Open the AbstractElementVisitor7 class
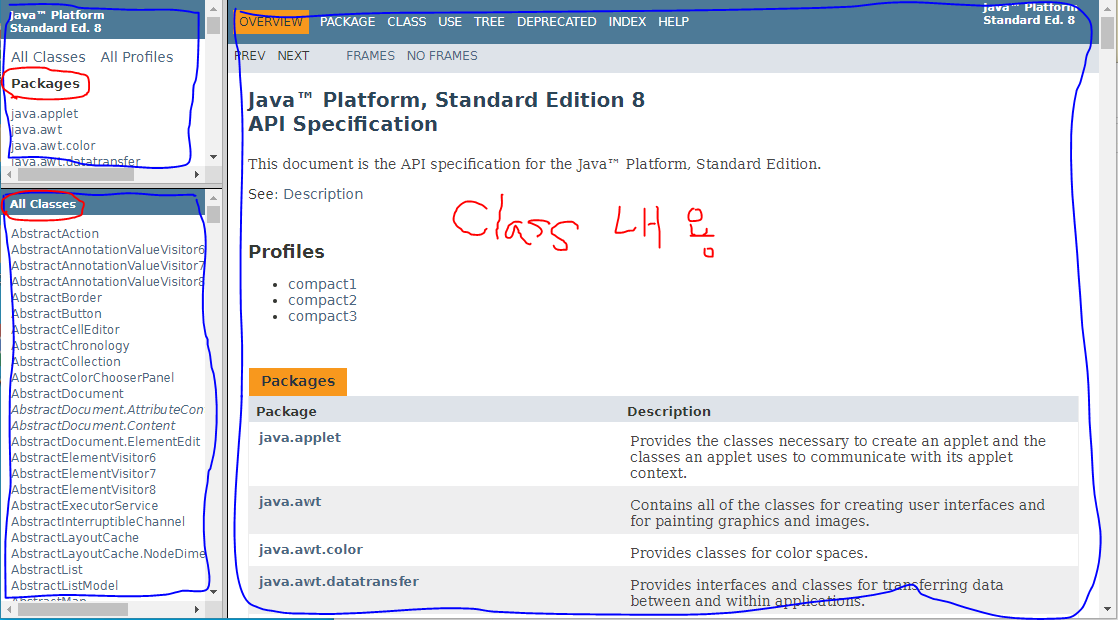1118x620 pixels. pos(83,474)
